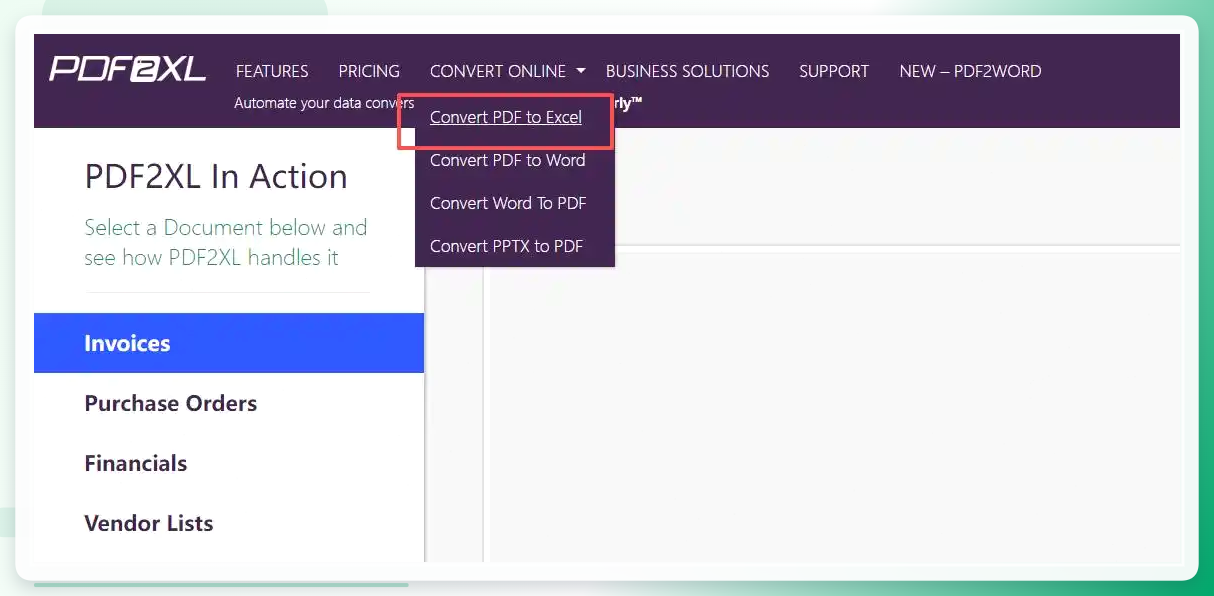Select Convert PPTX to PDF option
Image resolution: width=1214 pixels, height=596 pixels.
pos(506,246)
